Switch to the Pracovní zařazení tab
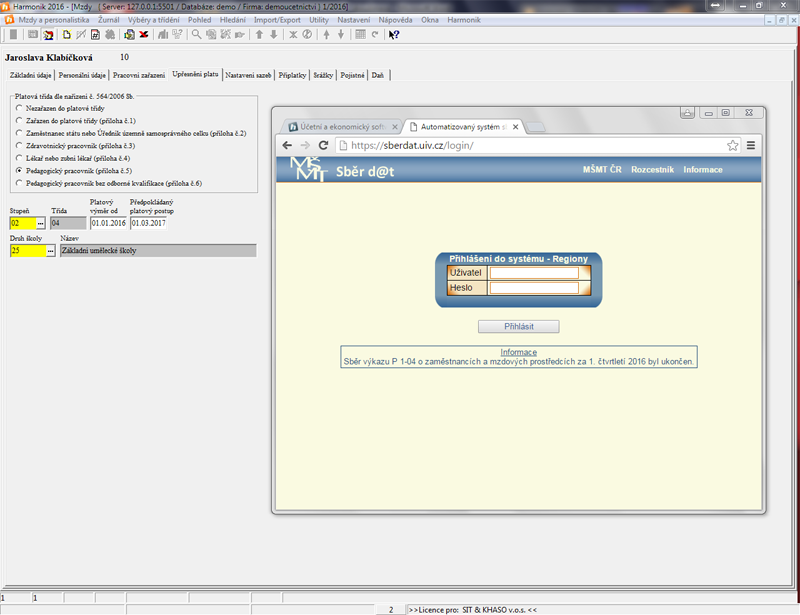The width and height of the screenshot is (800, 615). [x=139, y=75]
